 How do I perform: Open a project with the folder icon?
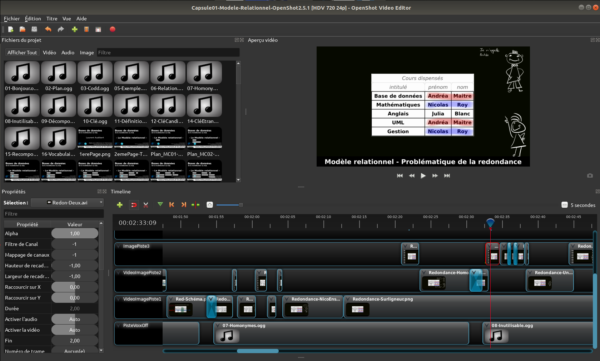23,29
